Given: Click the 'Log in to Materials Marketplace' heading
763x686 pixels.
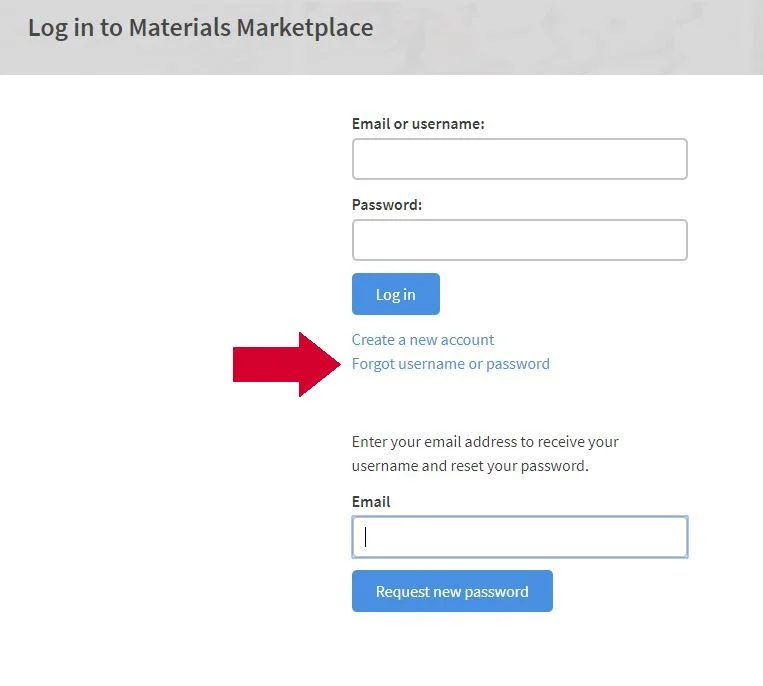Looking at the screenshot, I should pos(200,27).
